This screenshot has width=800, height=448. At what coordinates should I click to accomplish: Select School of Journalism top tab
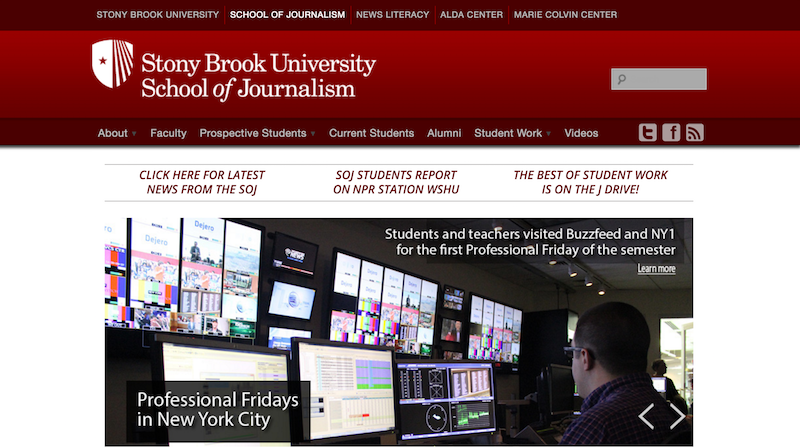coord(287,15)
